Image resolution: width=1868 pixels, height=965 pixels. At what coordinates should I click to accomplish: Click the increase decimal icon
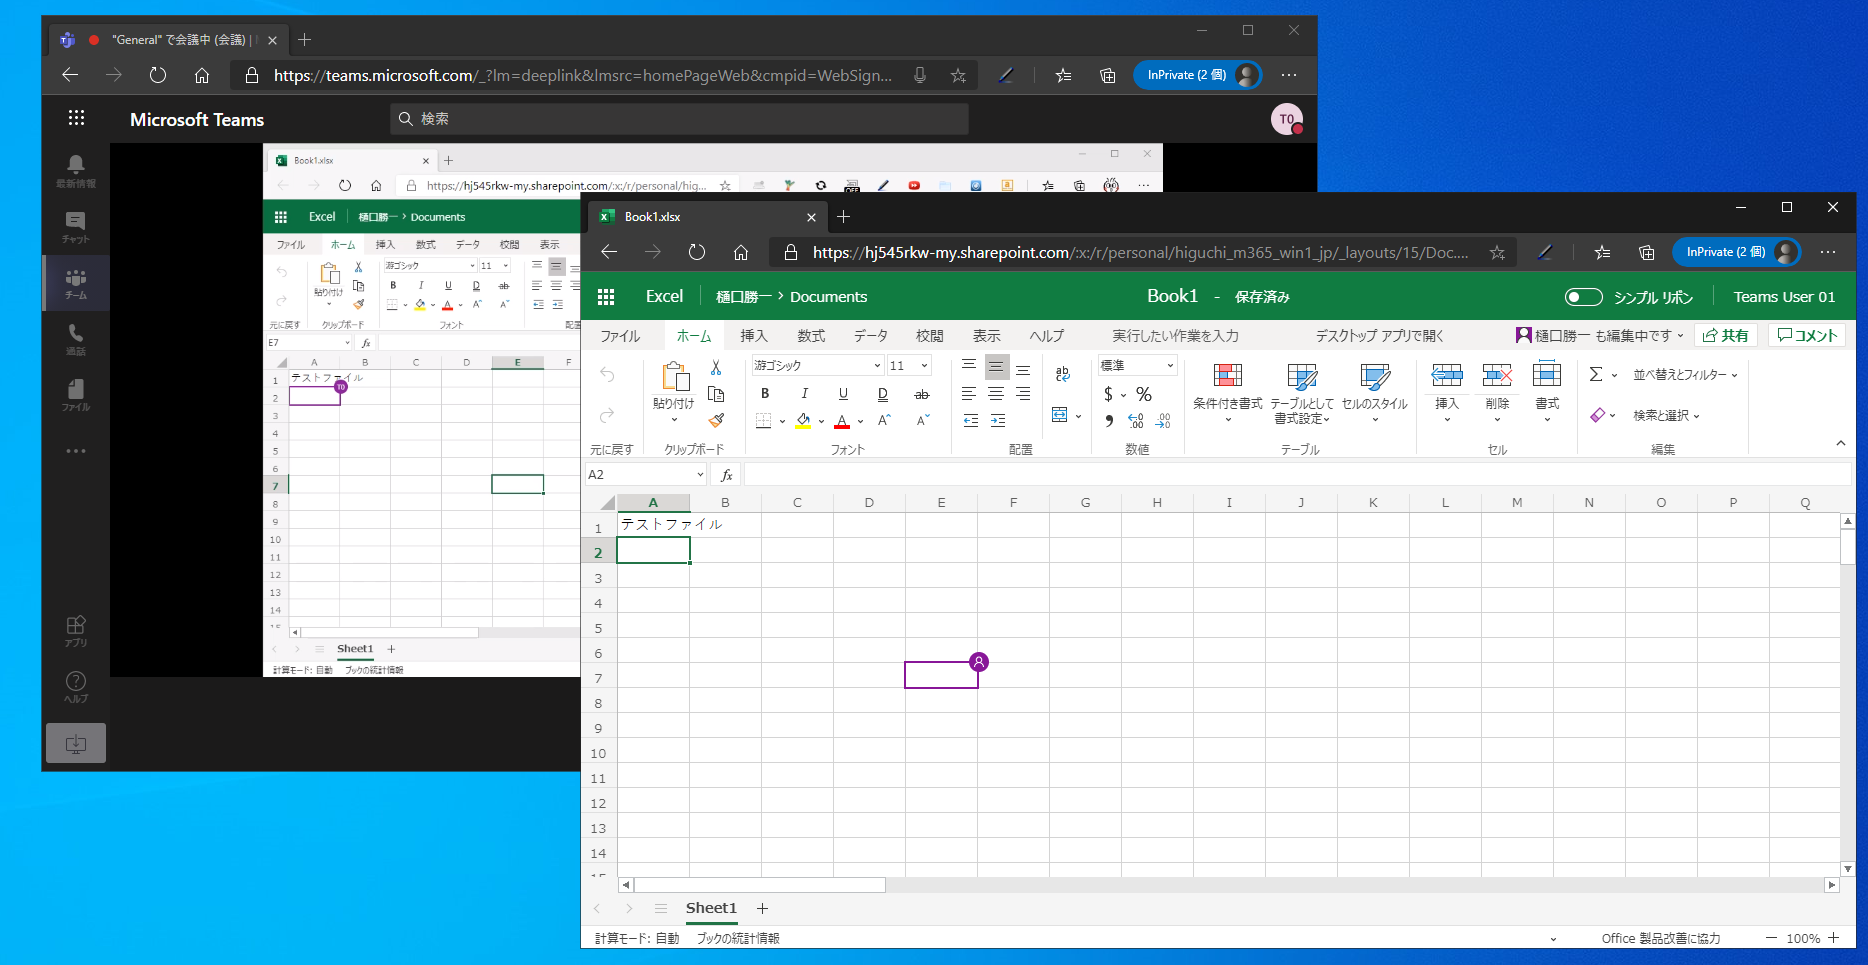tap(1136, 421)
